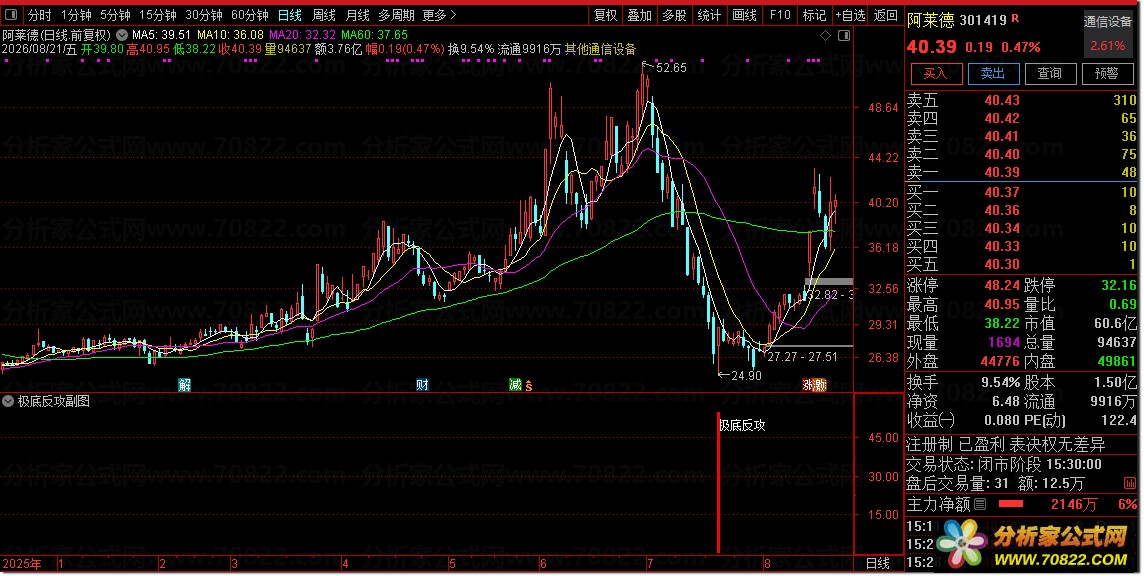Open the 统计 statistics tool
Image resolution: width=1144 pixels, height=576 pixels.
click(x=708, y=15)
